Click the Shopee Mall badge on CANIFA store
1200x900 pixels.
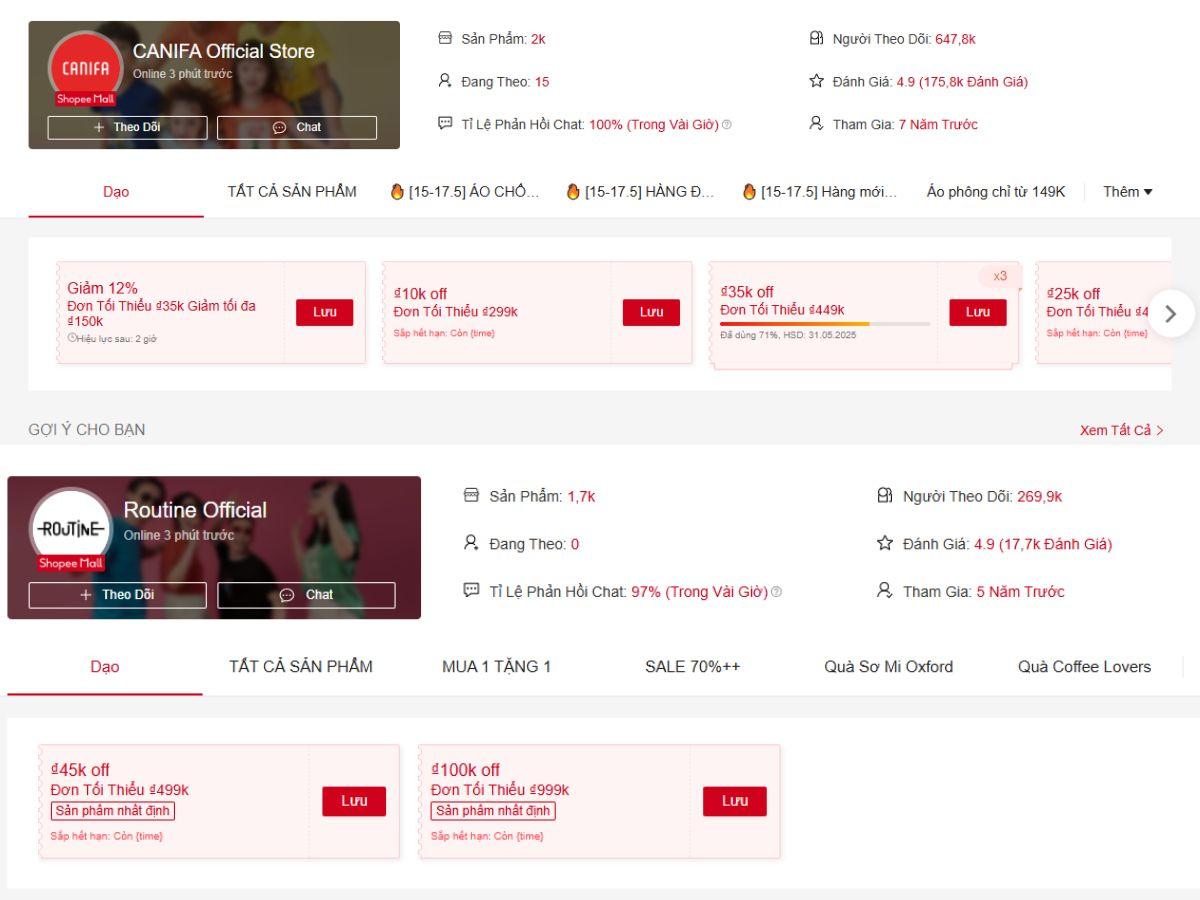[85, 100]
